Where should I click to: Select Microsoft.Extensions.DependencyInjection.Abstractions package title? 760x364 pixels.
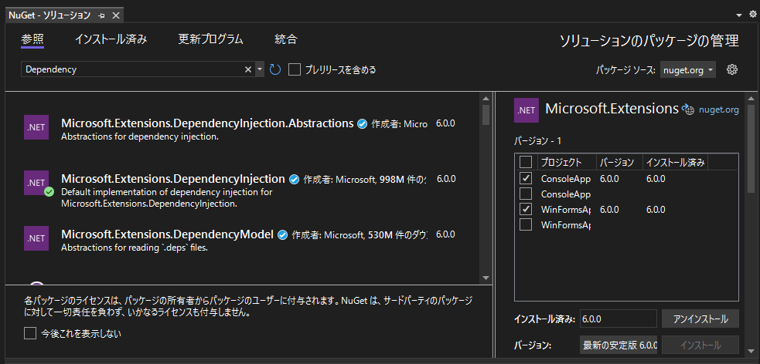[x=207, y=123]
